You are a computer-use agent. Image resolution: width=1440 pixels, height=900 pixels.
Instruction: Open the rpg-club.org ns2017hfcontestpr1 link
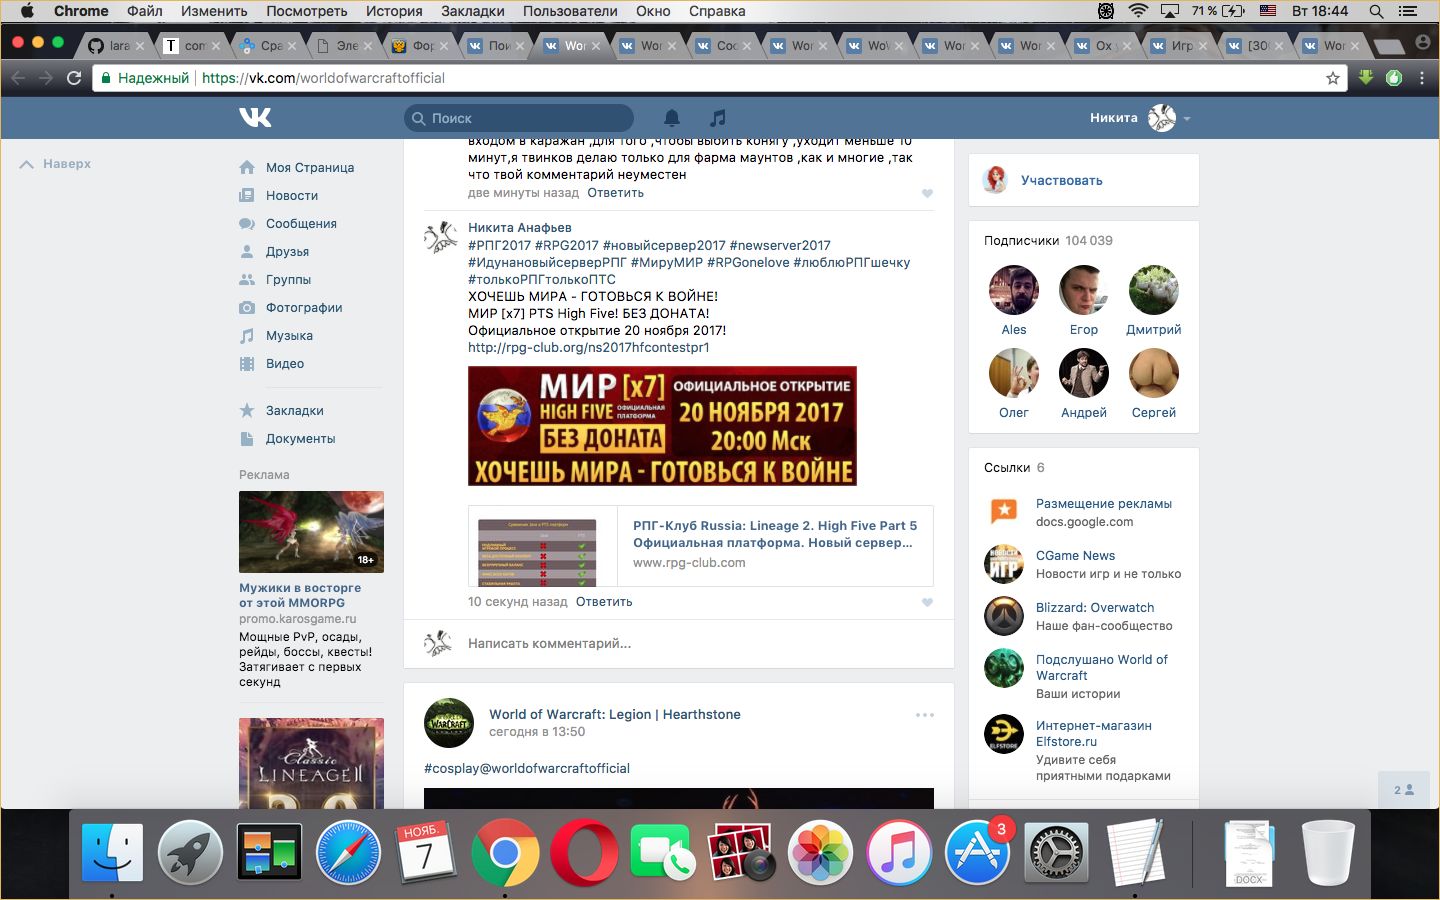click(589, 348)
